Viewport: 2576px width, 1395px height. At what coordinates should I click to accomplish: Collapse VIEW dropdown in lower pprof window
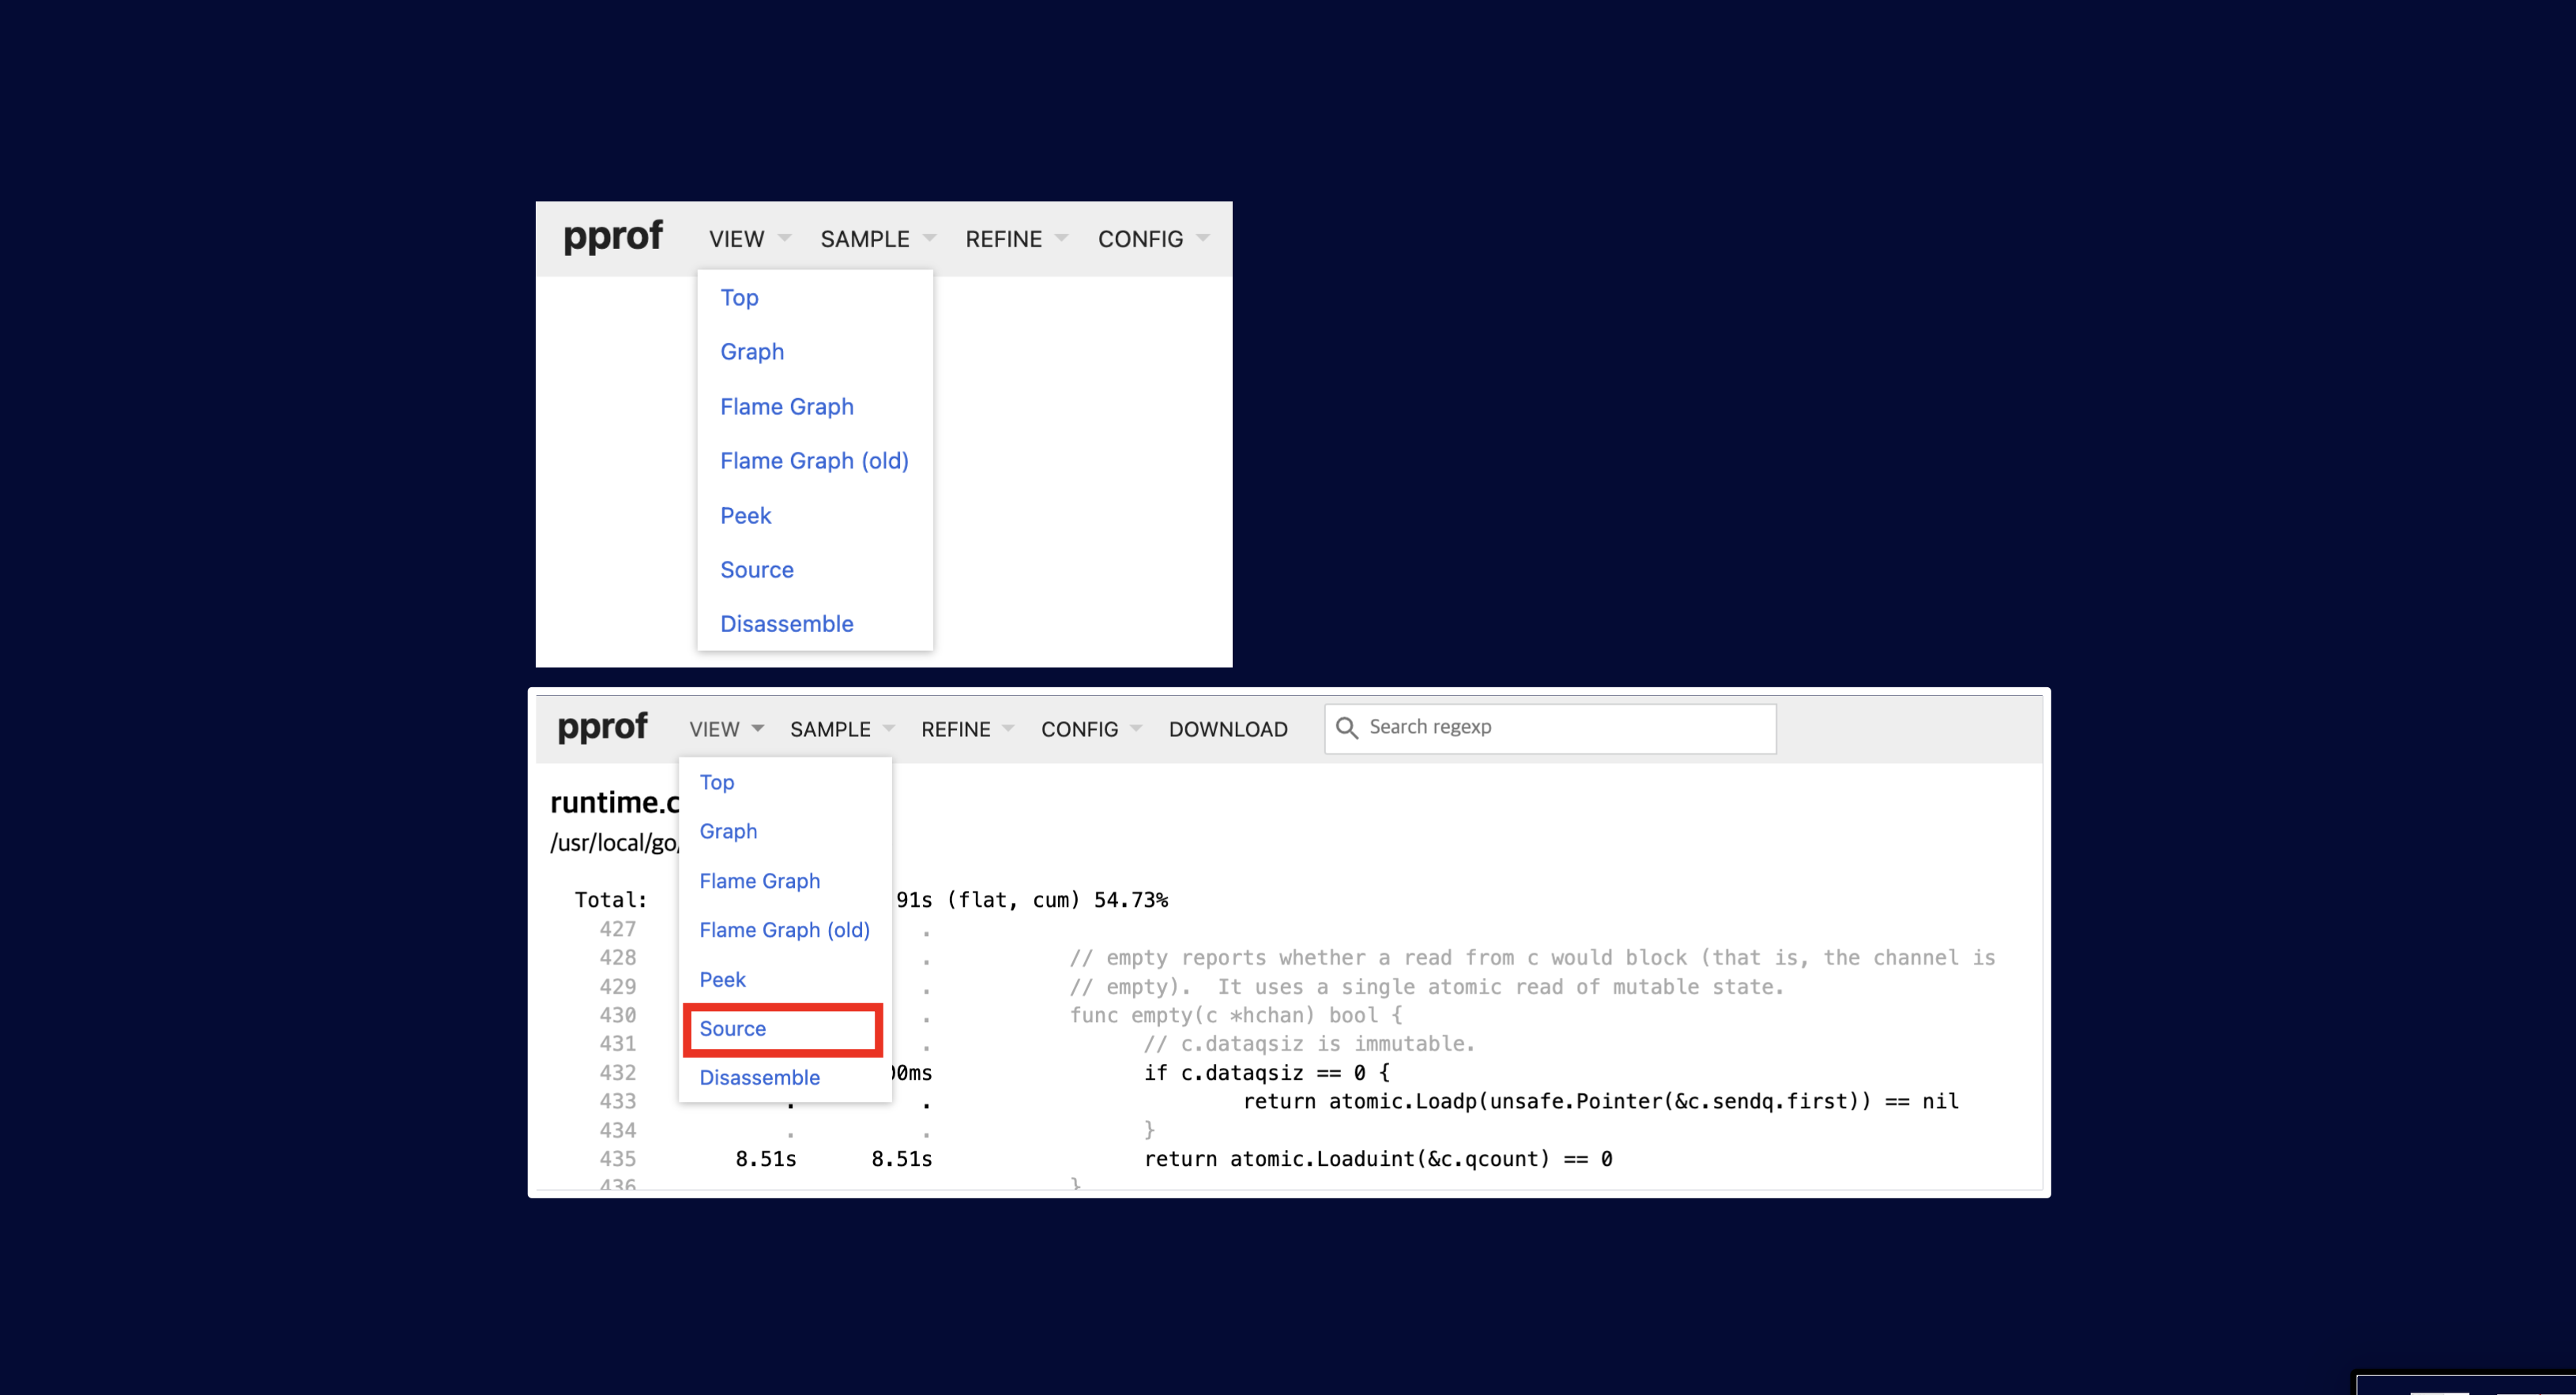(x=727, y=729)
